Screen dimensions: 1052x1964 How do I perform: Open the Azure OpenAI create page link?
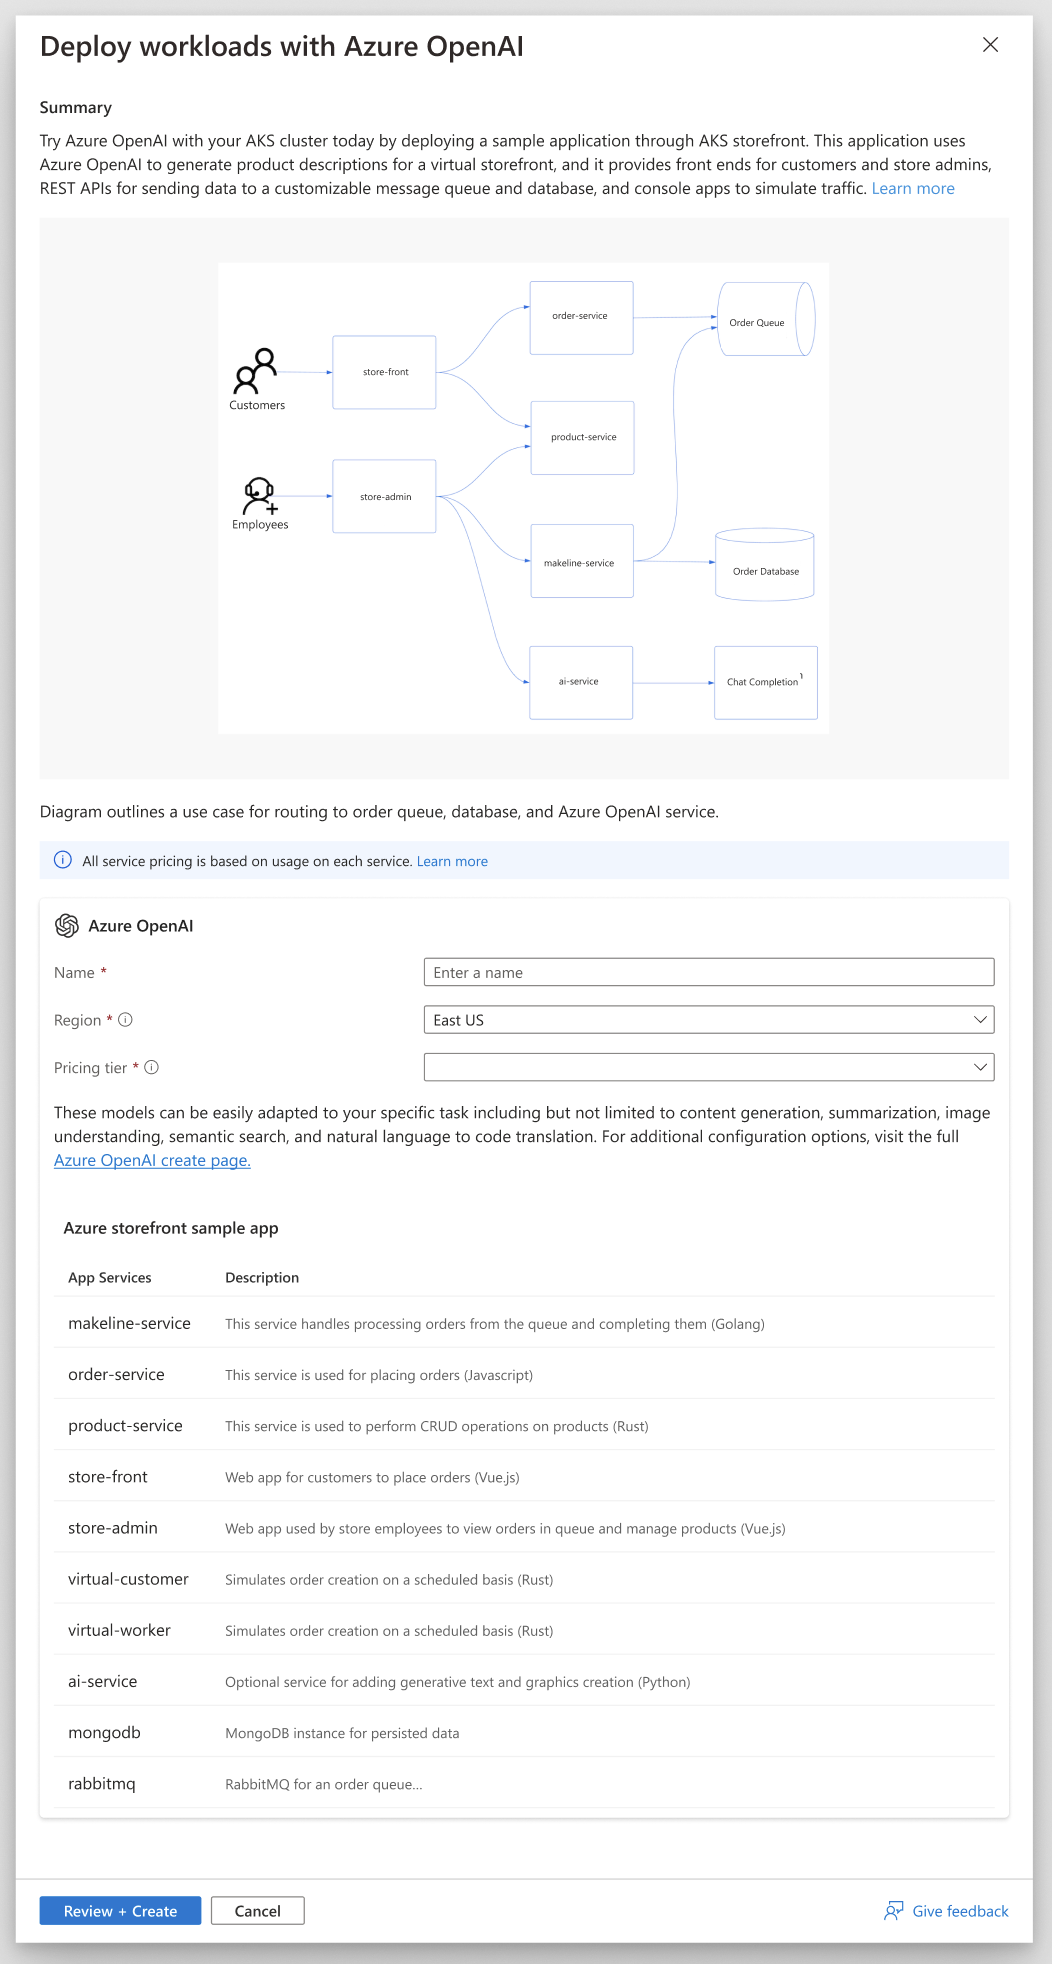[x=152, y=1160]
